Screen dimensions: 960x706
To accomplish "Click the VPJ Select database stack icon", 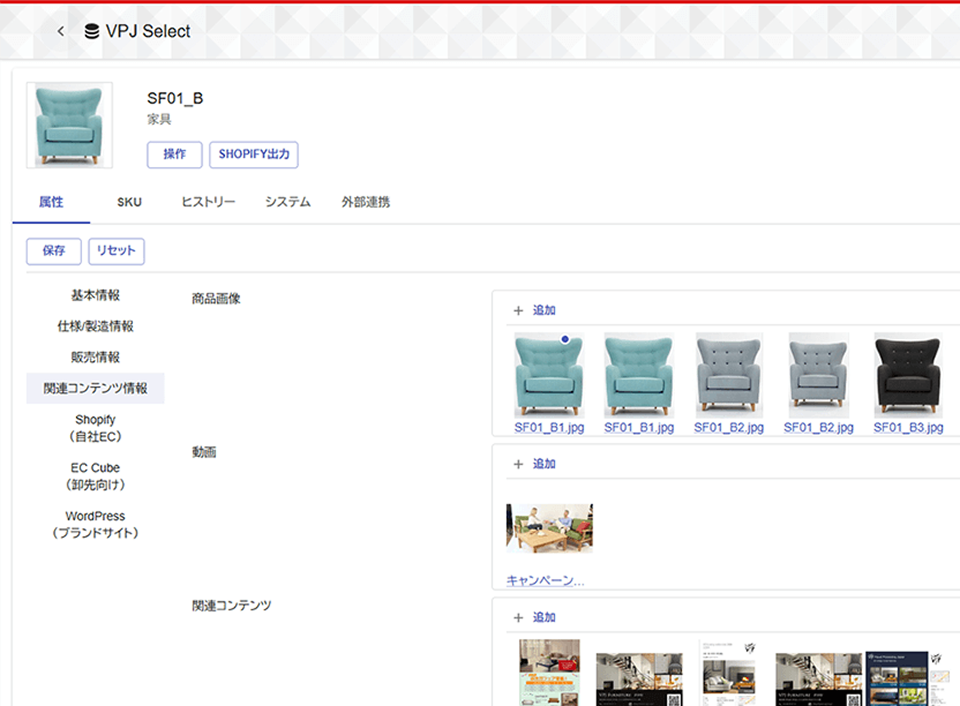I will click(92, 31).
